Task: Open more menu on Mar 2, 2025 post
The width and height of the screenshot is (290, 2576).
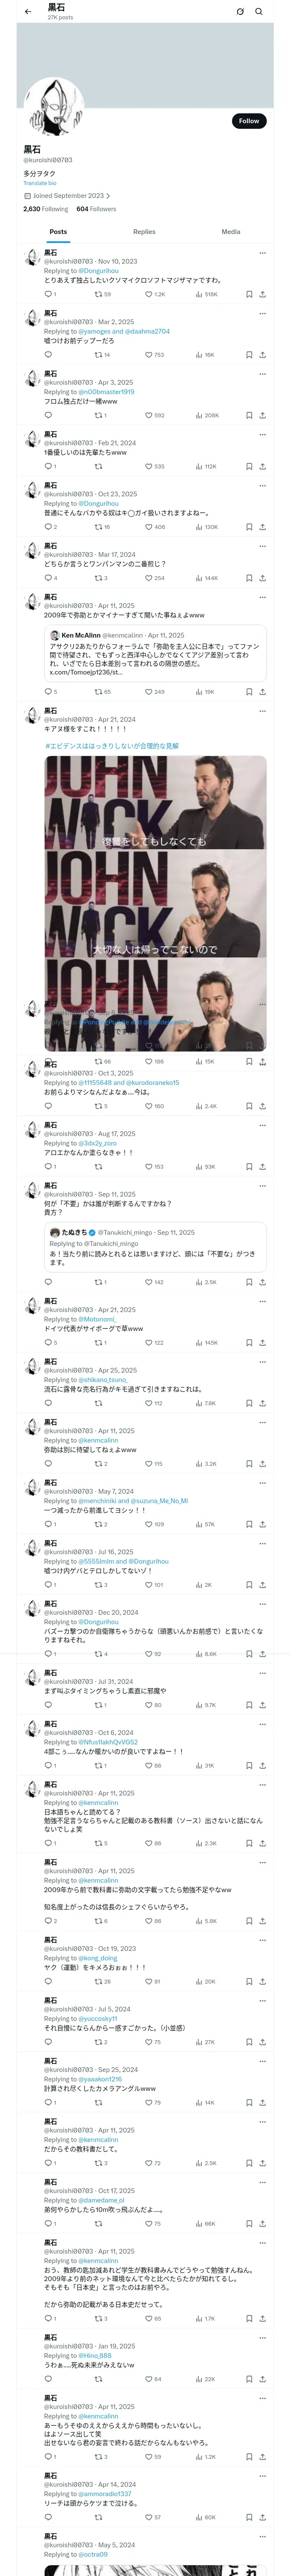Action: [x=262, y=314]
